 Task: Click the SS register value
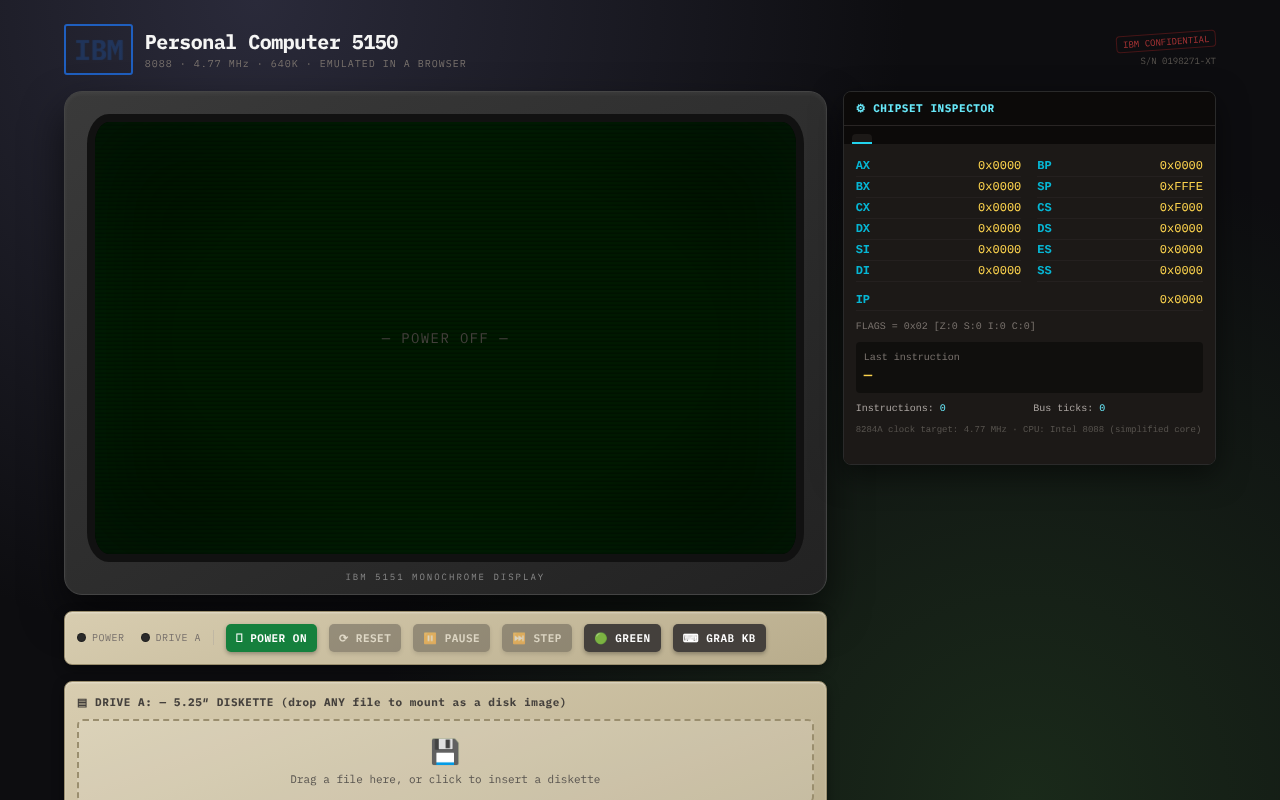click(1181, 271)
